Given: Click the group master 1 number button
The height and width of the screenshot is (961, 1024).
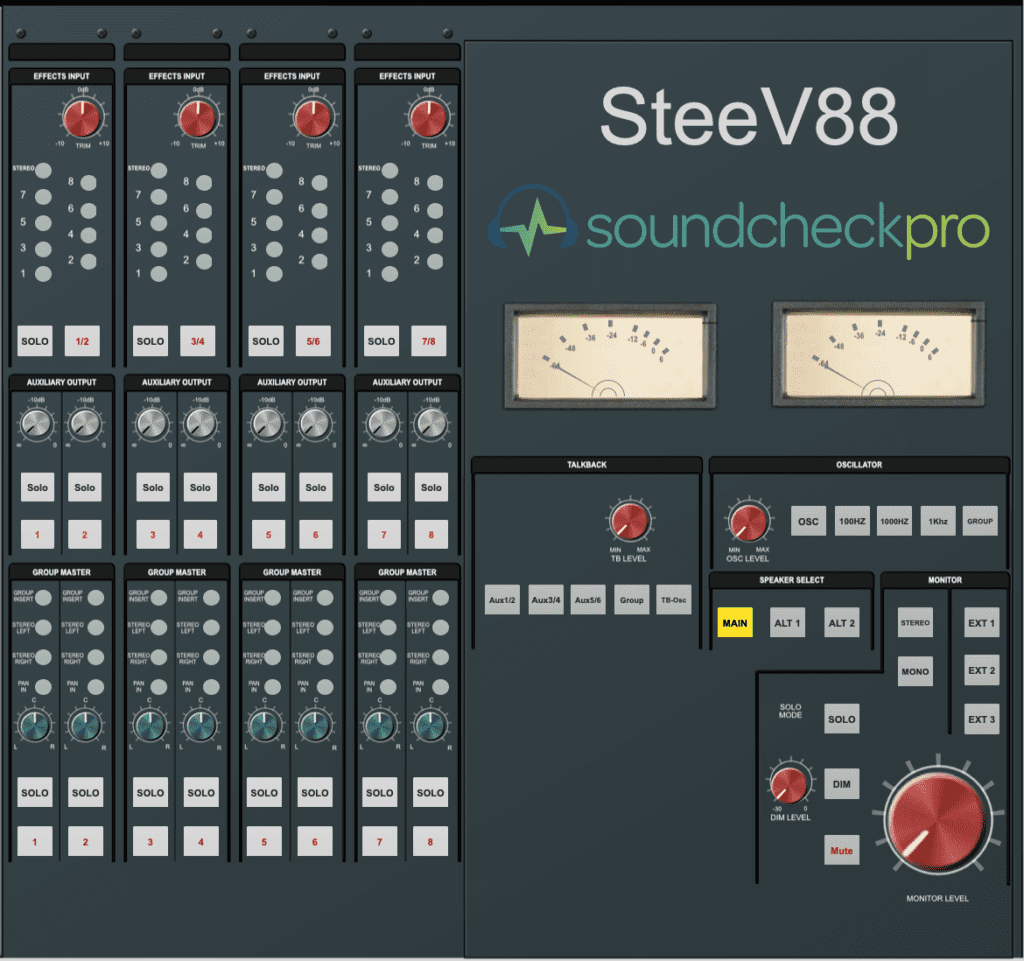Looking at the screenshot, I should pyautogui.click(x=35, y=842).
